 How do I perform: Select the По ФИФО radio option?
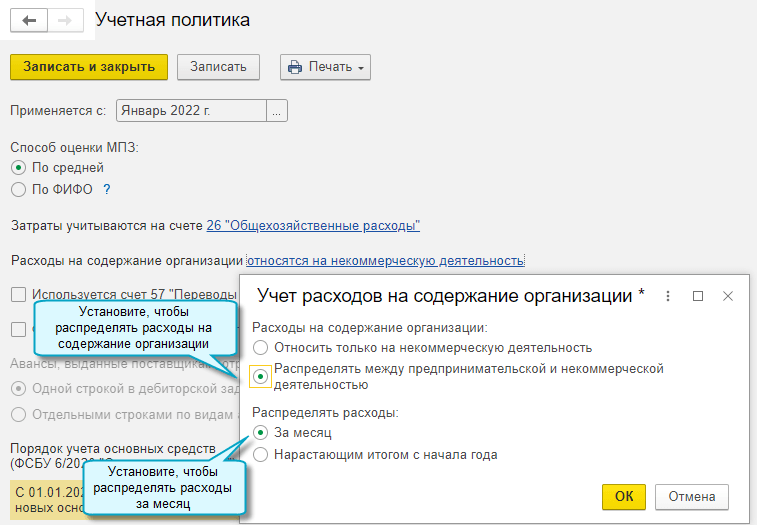tap(18, 189)
